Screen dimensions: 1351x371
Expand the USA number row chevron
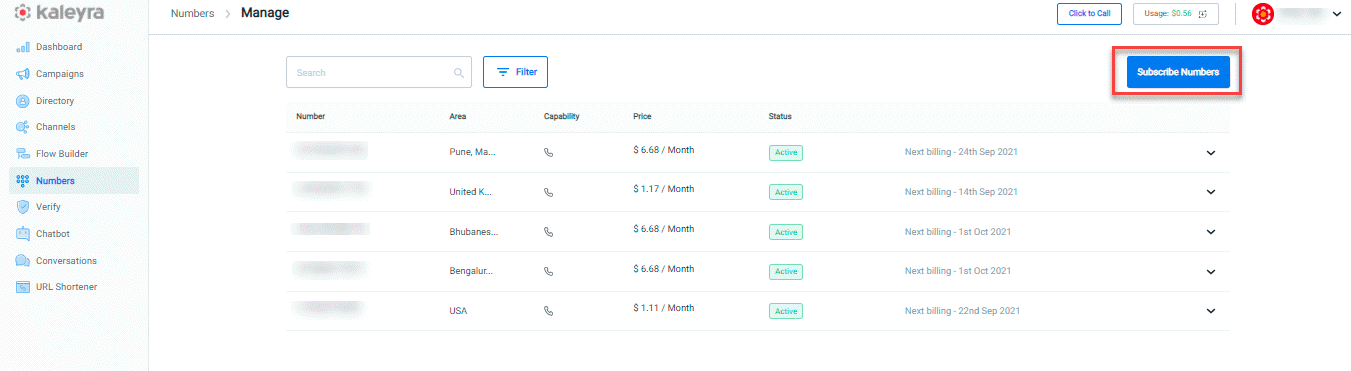(1210, 311)
